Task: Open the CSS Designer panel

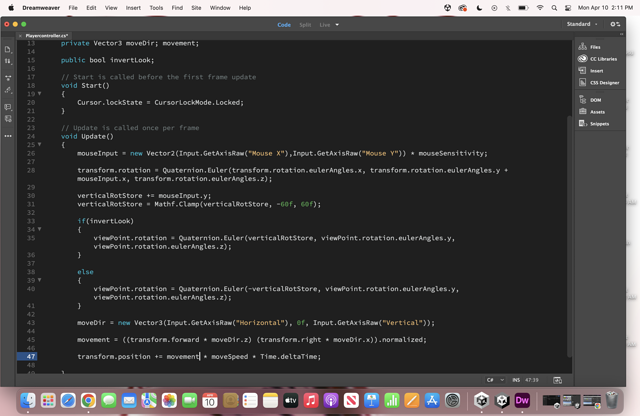Action: pos(599,82)
